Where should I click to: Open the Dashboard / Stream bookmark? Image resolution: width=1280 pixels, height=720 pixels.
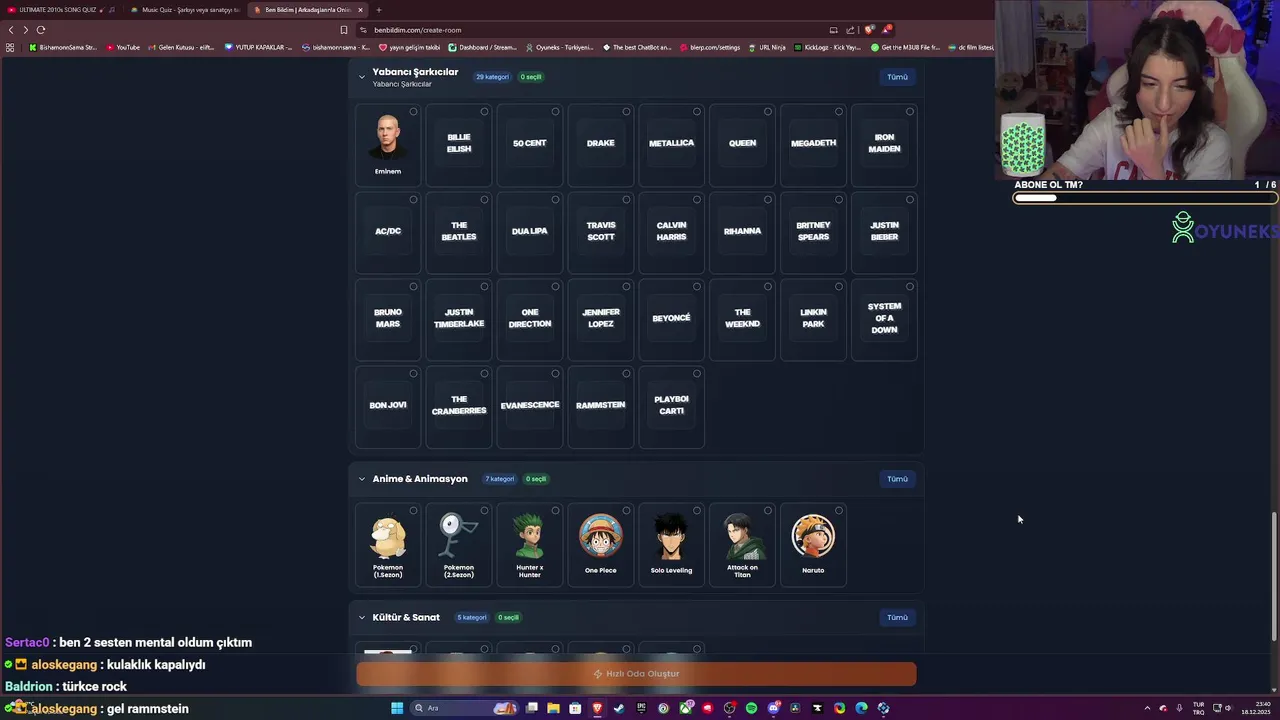pos(483,47)
